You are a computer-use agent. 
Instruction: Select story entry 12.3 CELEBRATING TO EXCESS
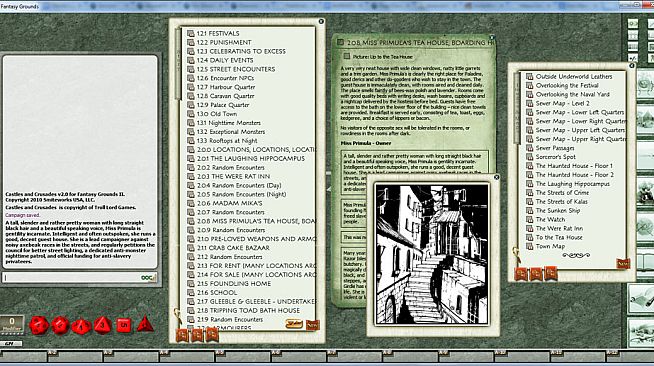(241, 51)
